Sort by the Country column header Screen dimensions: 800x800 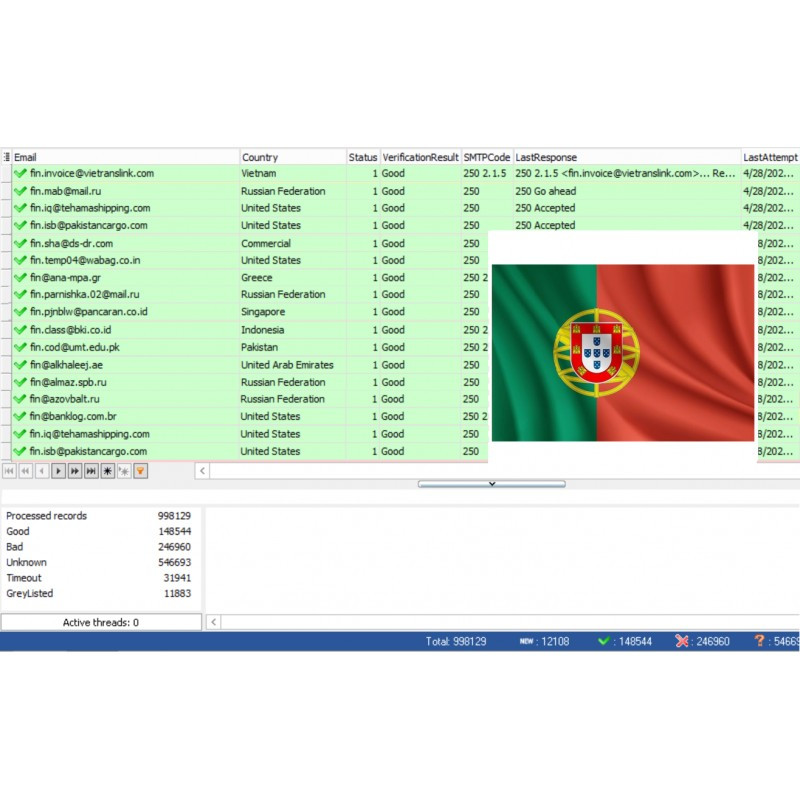(292, 157)
